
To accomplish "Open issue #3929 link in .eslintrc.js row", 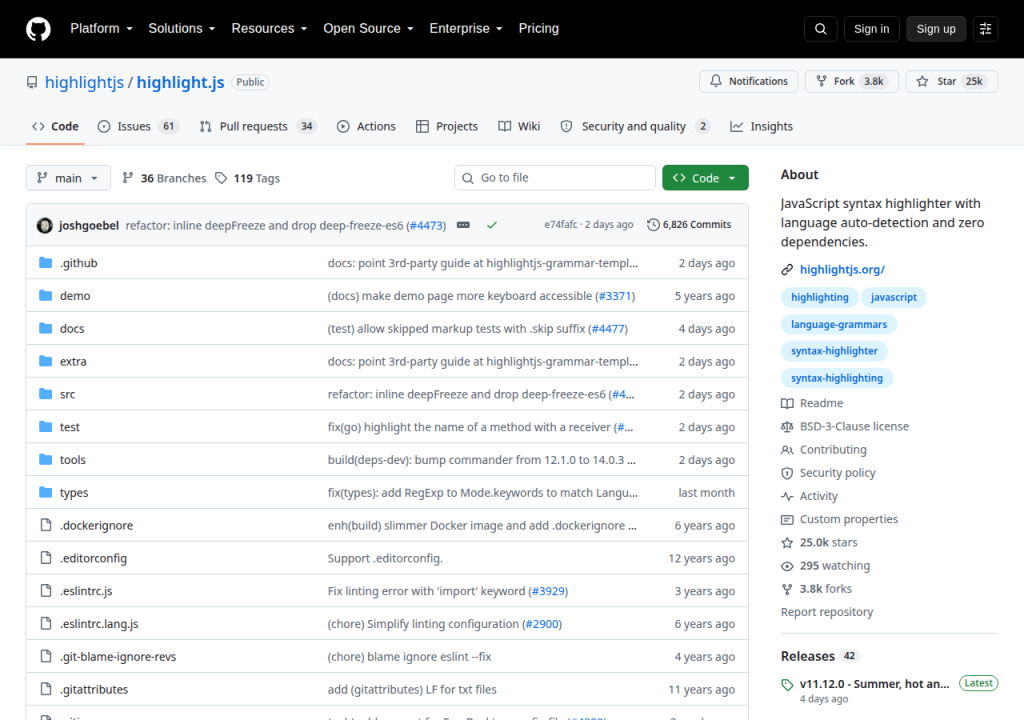I will 548,591.
